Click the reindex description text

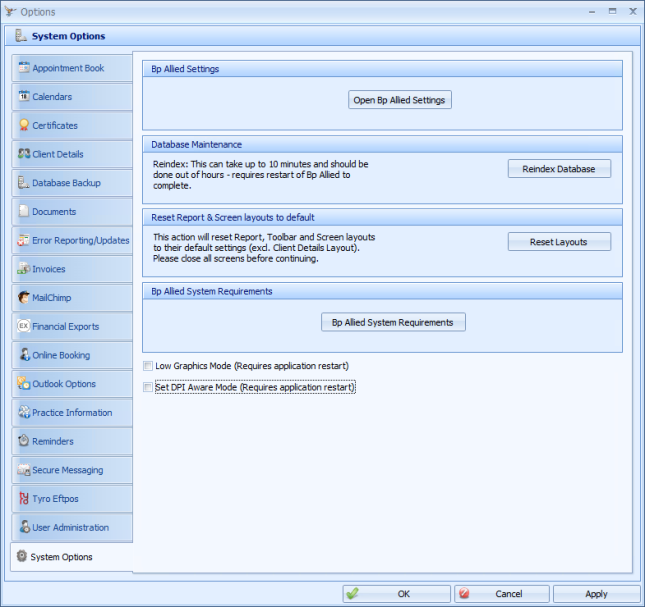click(260, 174)
